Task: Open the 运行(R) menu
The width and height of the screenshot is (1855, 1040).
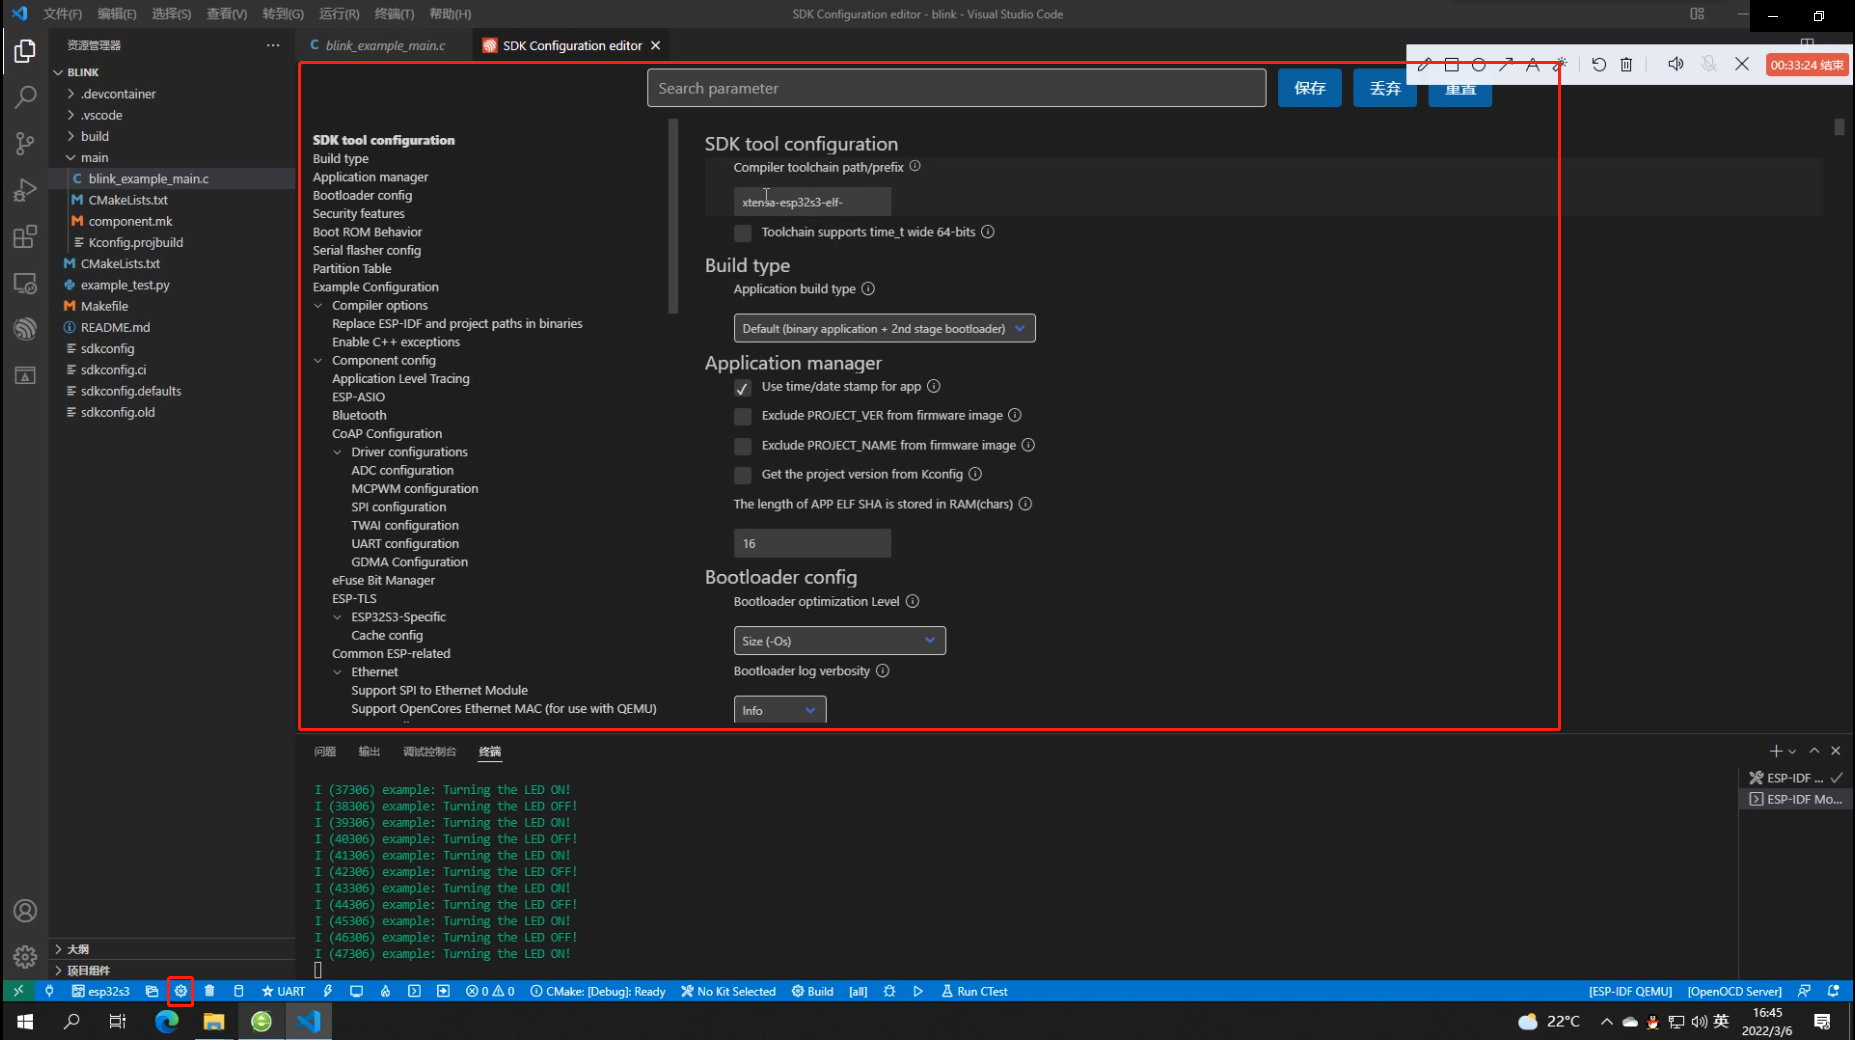Action: (339, 14)
